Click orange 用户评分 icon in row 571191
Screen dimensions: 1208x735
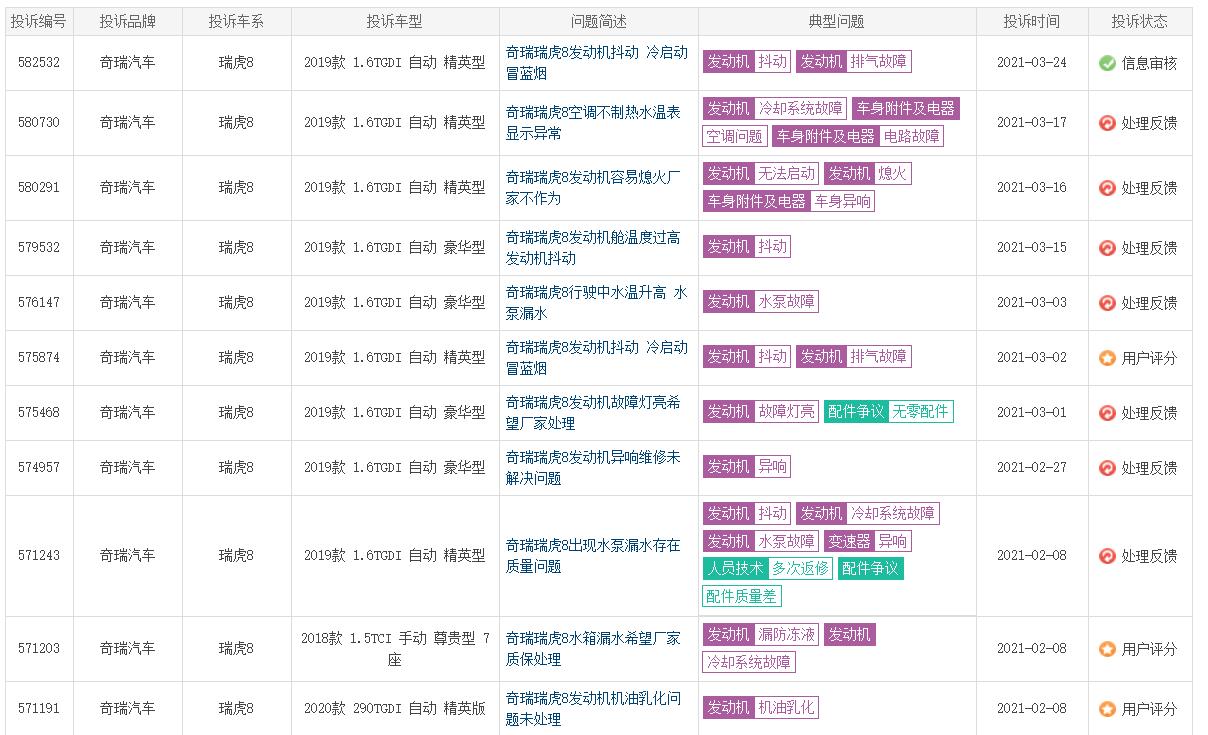tap(1107, 709)
